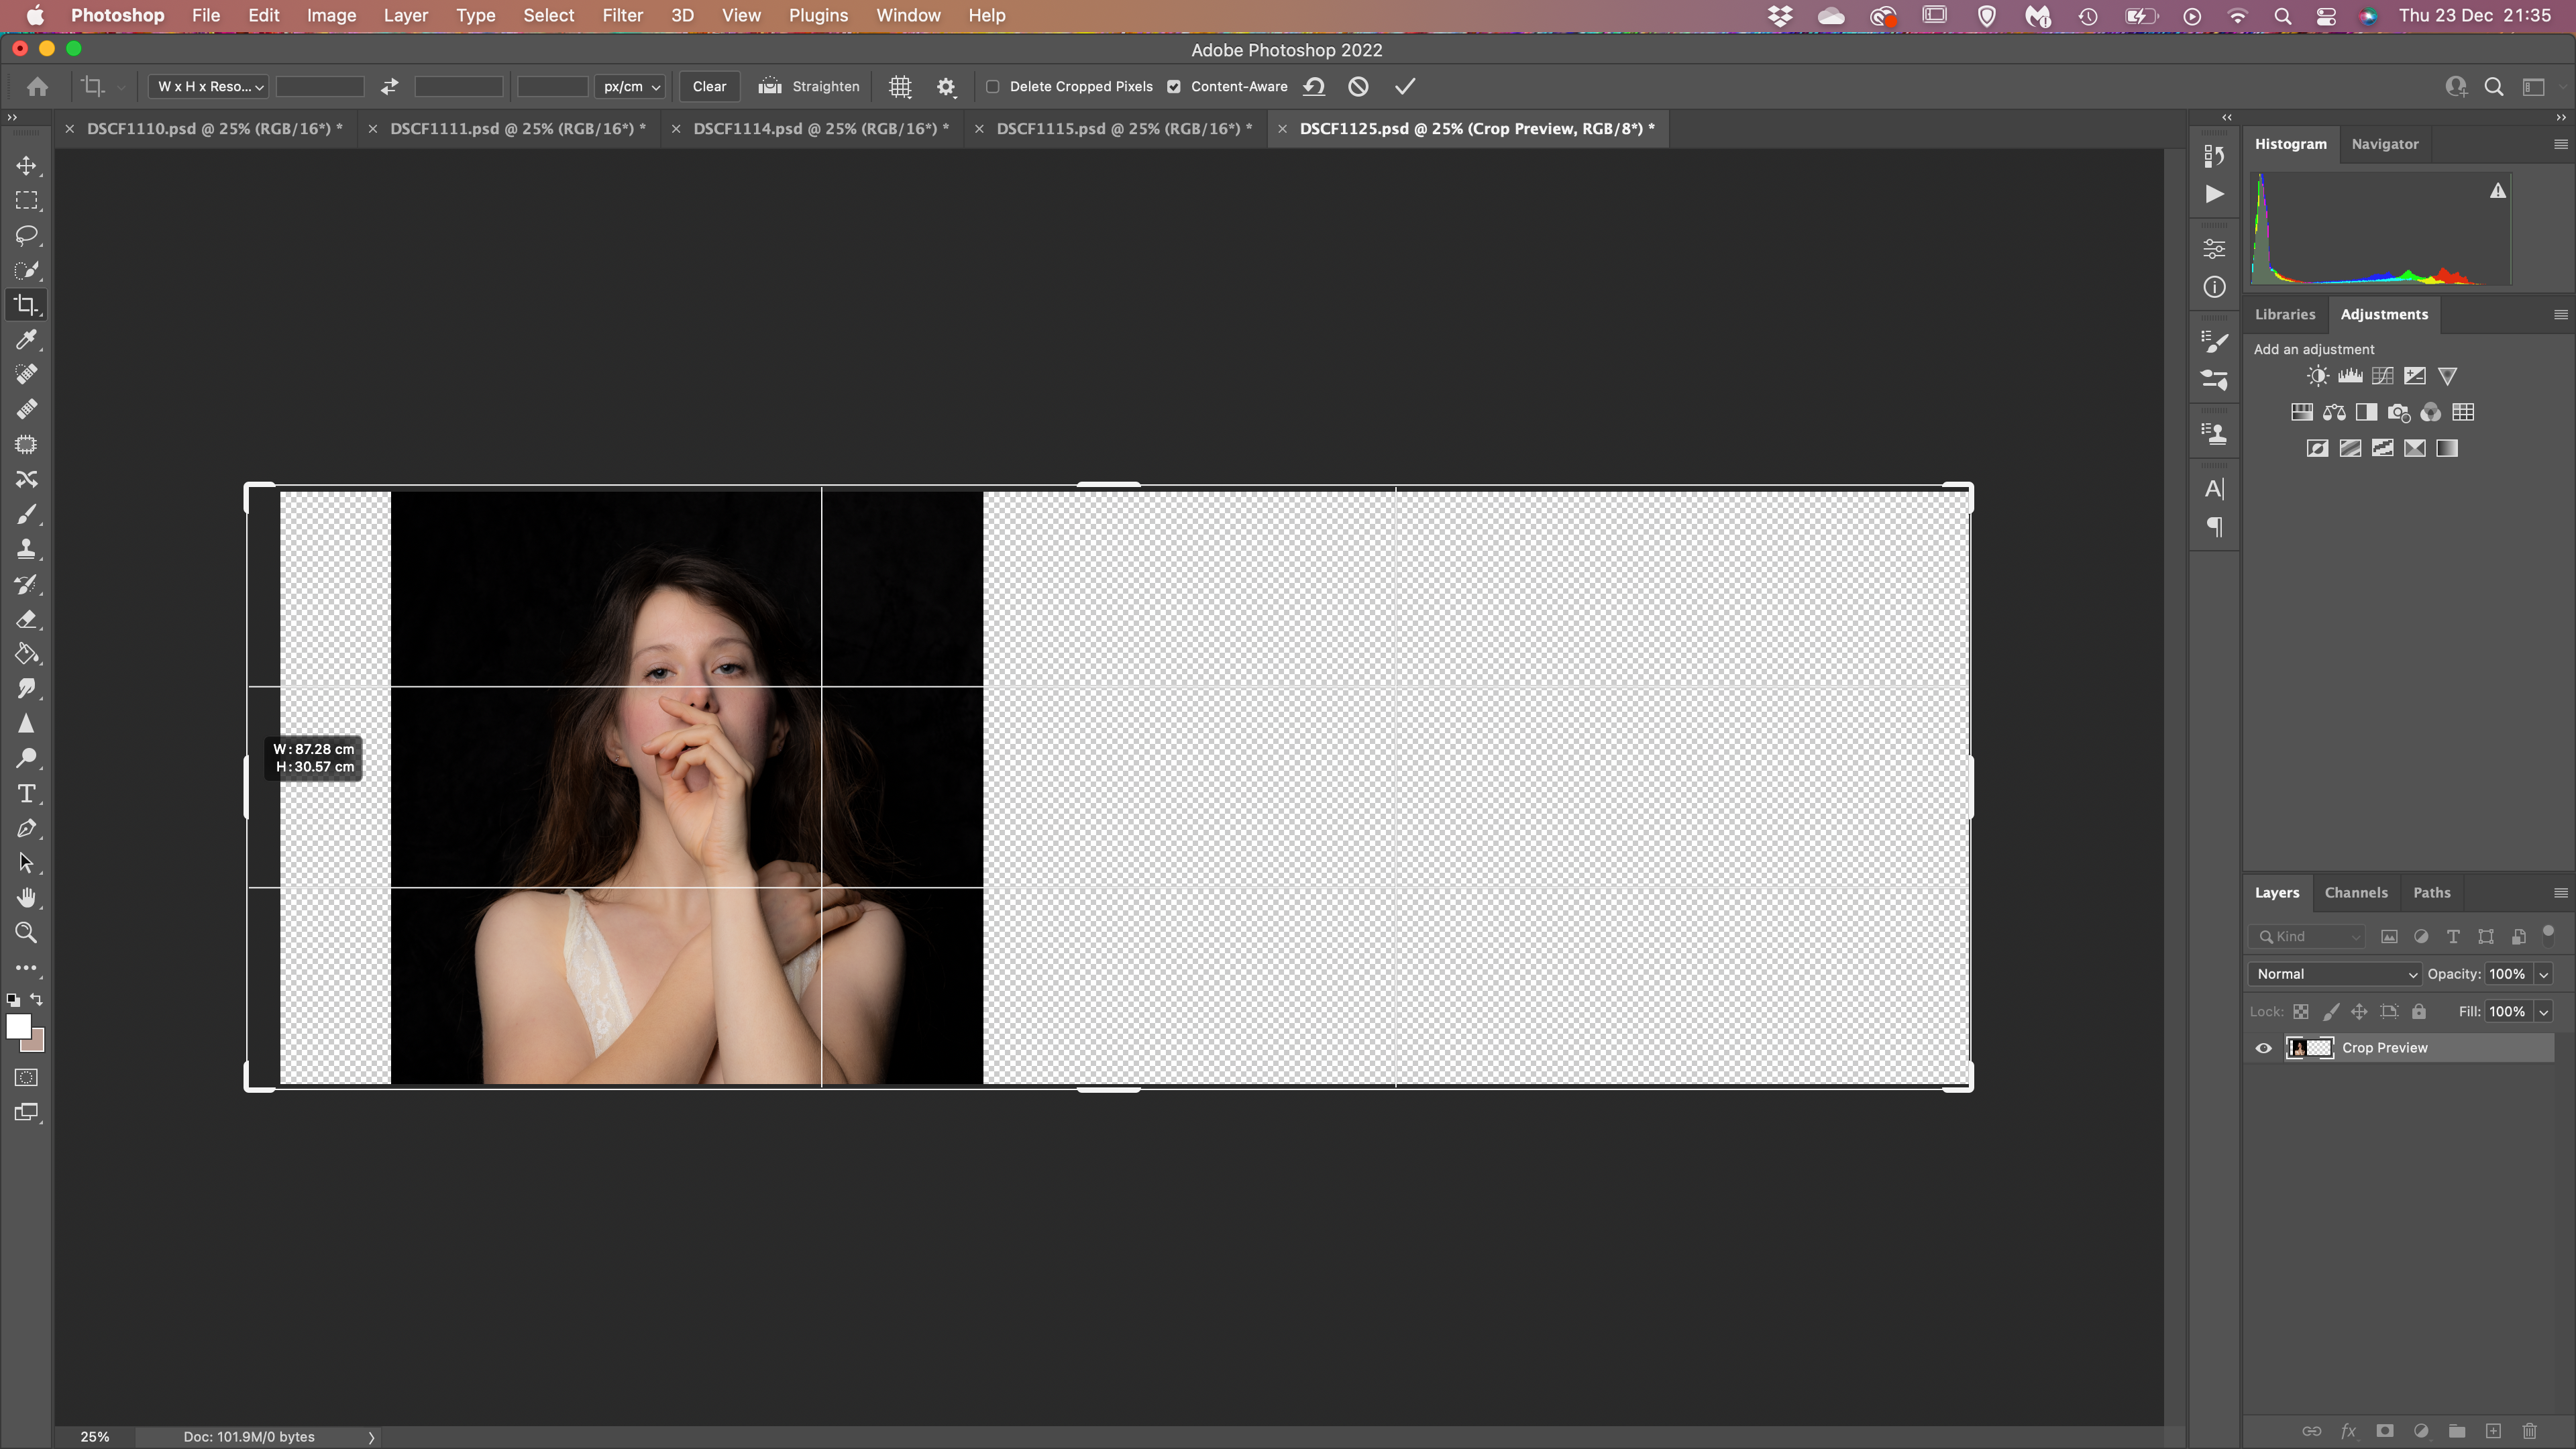Screen dimensions: 2576x1449
Task: Open crop overlay grid options
Action: click(x=900, y=87)
